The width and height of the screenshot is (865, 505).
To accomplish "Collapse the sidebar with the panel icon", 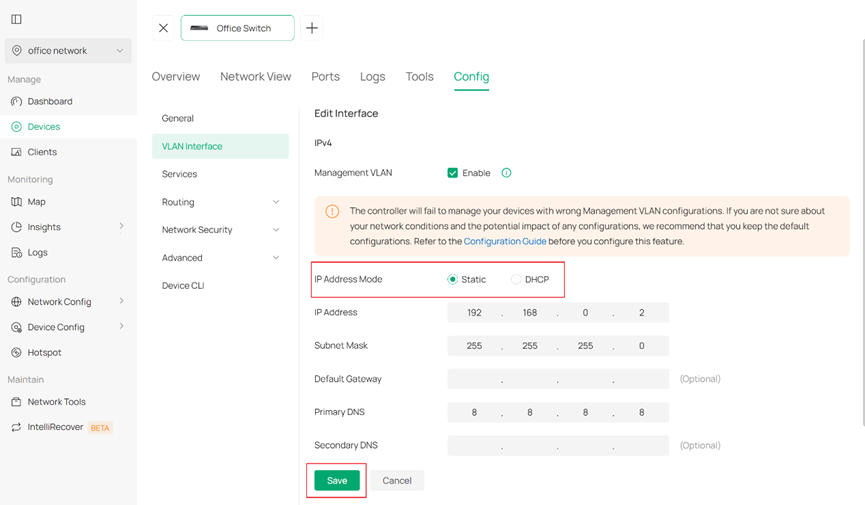I will 17,19.
